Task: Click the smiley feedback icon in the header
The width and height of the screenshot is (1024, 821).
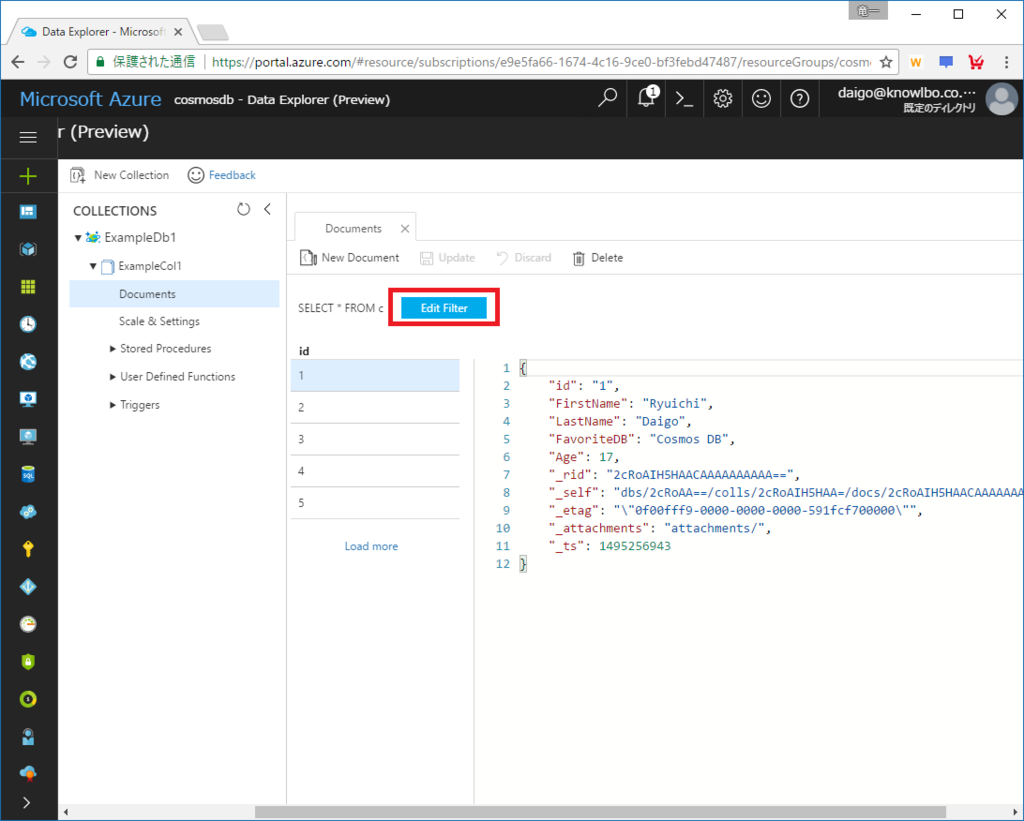Action: [x=761, y=99]
